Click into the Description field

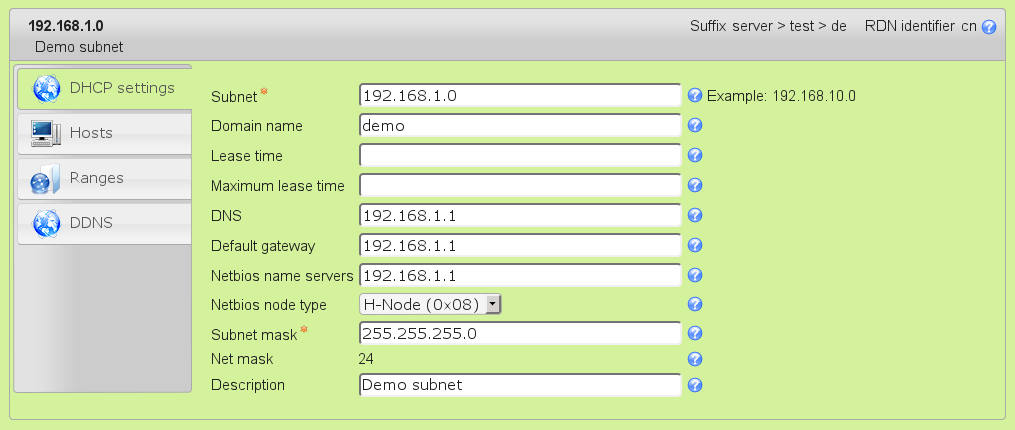pos(519,385)
